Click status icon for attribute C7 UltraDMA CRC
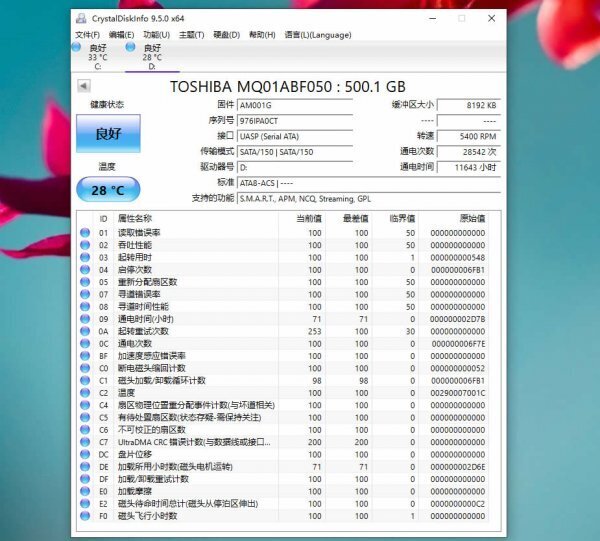This screenshot has height=541, width=600. pyautogui.click(x=85, y=442)
